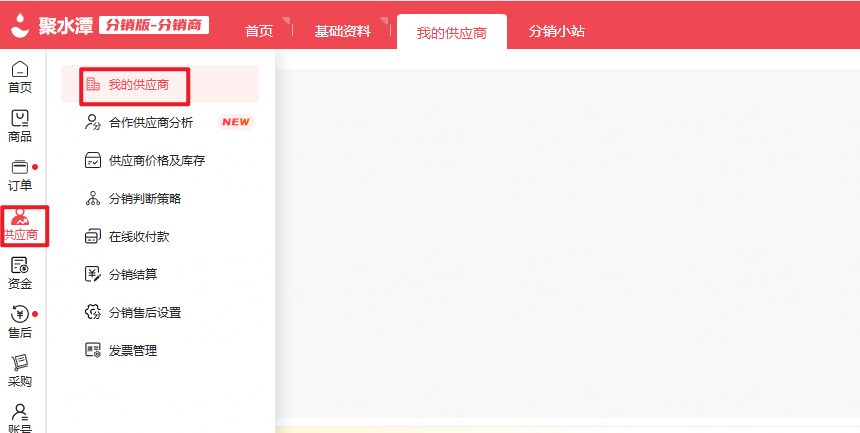
Task: Open 发票管理 invoice management
Action: [x=132, y=351]
